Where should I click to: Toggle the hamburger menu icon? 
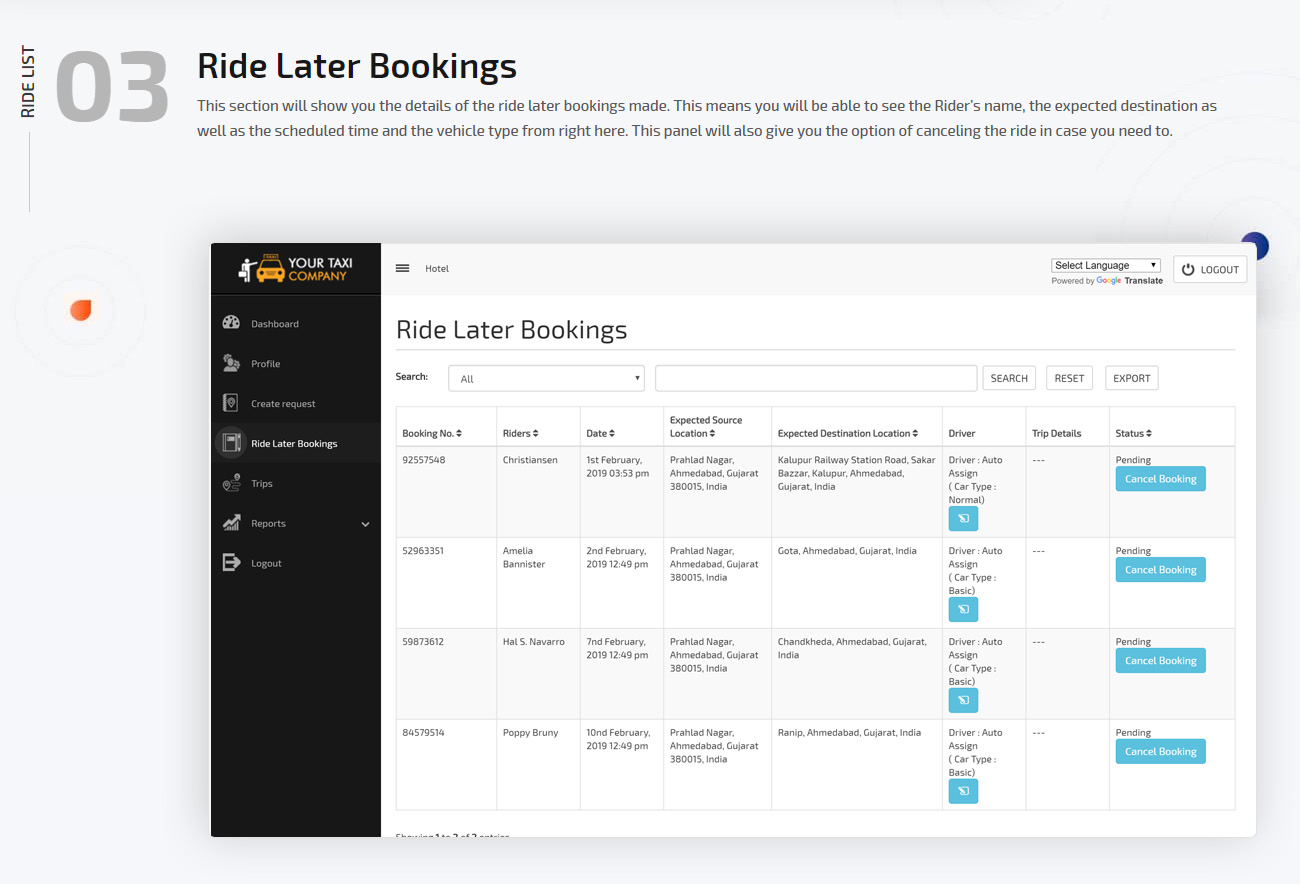pos(402,268)
